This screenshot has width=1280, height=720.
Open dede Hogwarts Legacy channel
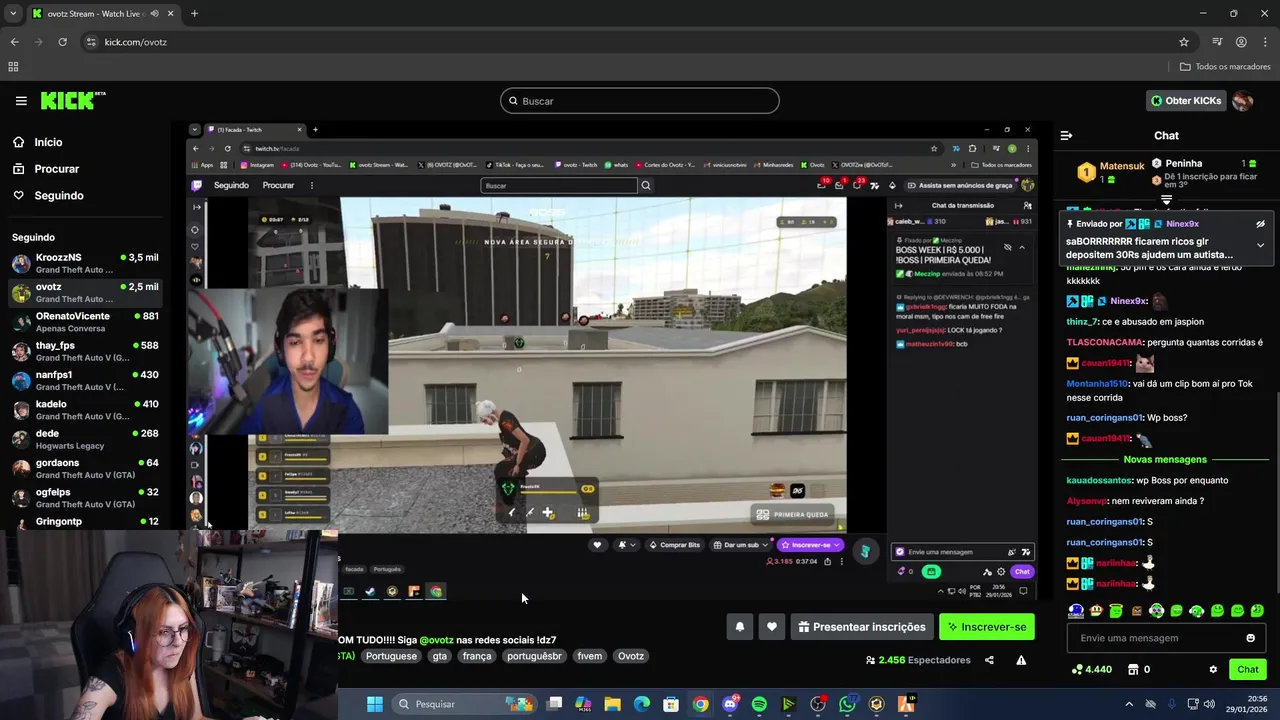tap(85, 439)
